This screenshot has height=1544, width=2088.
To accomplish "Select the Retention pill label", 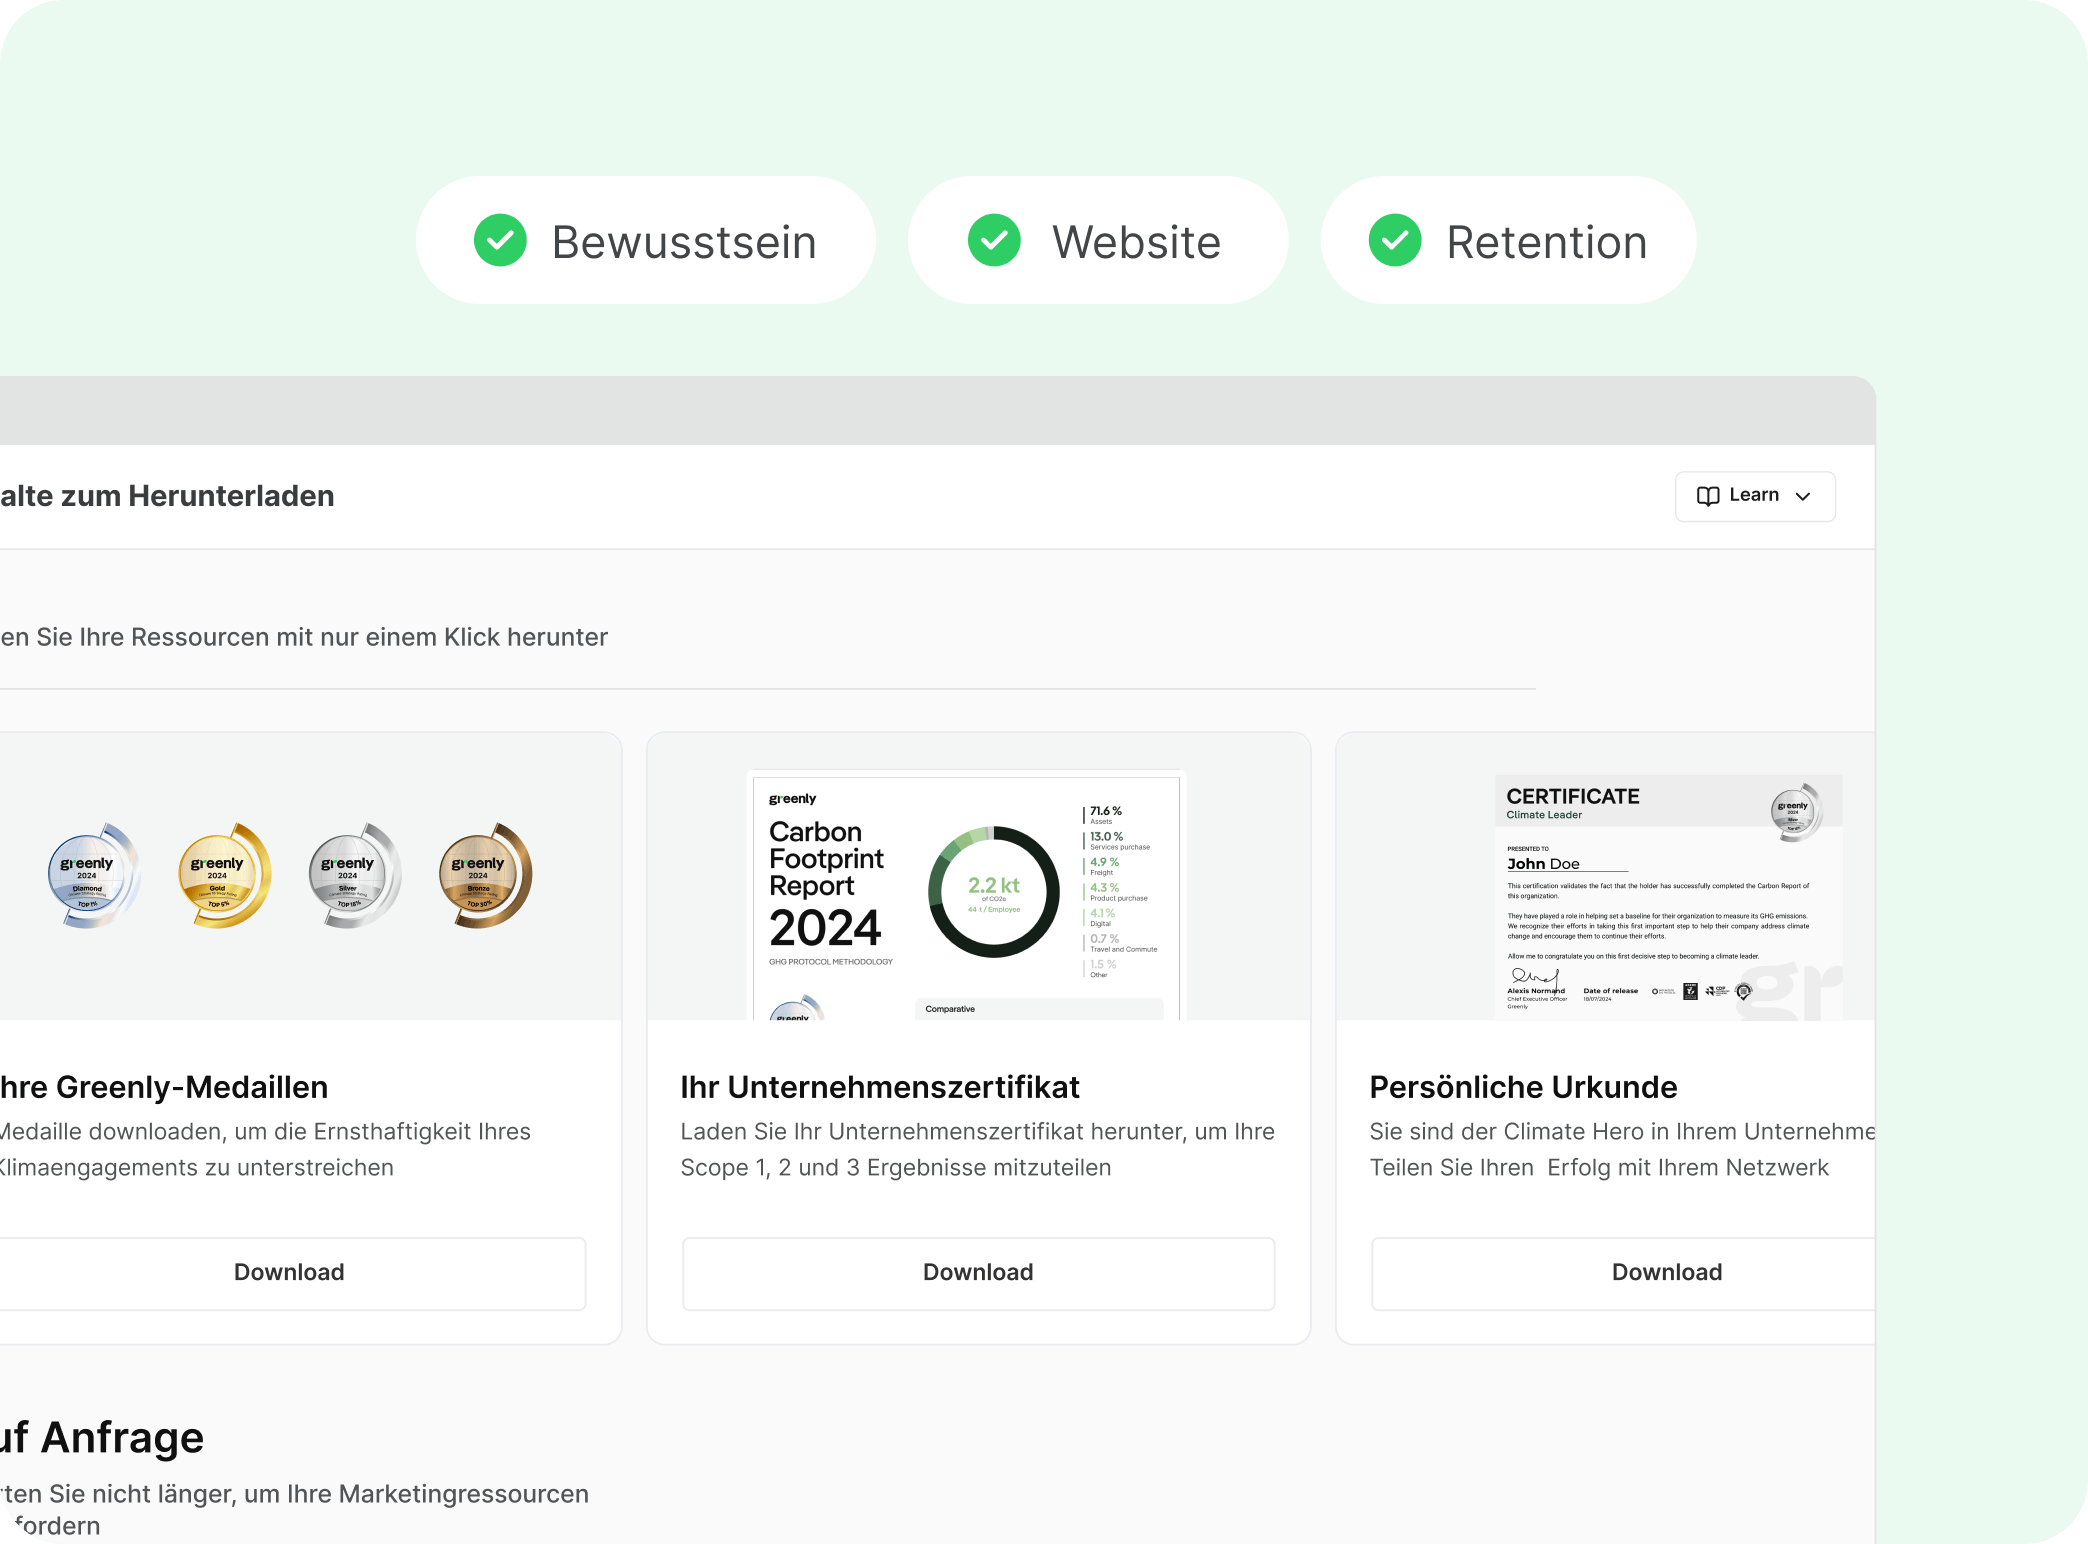I will point(1546,243).
